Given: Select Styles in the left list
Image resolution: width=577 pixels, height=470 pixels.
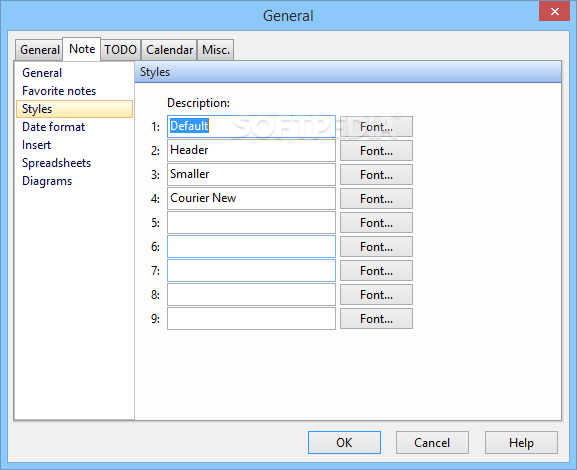Looking at the screenshot, I should coord(74,109).
